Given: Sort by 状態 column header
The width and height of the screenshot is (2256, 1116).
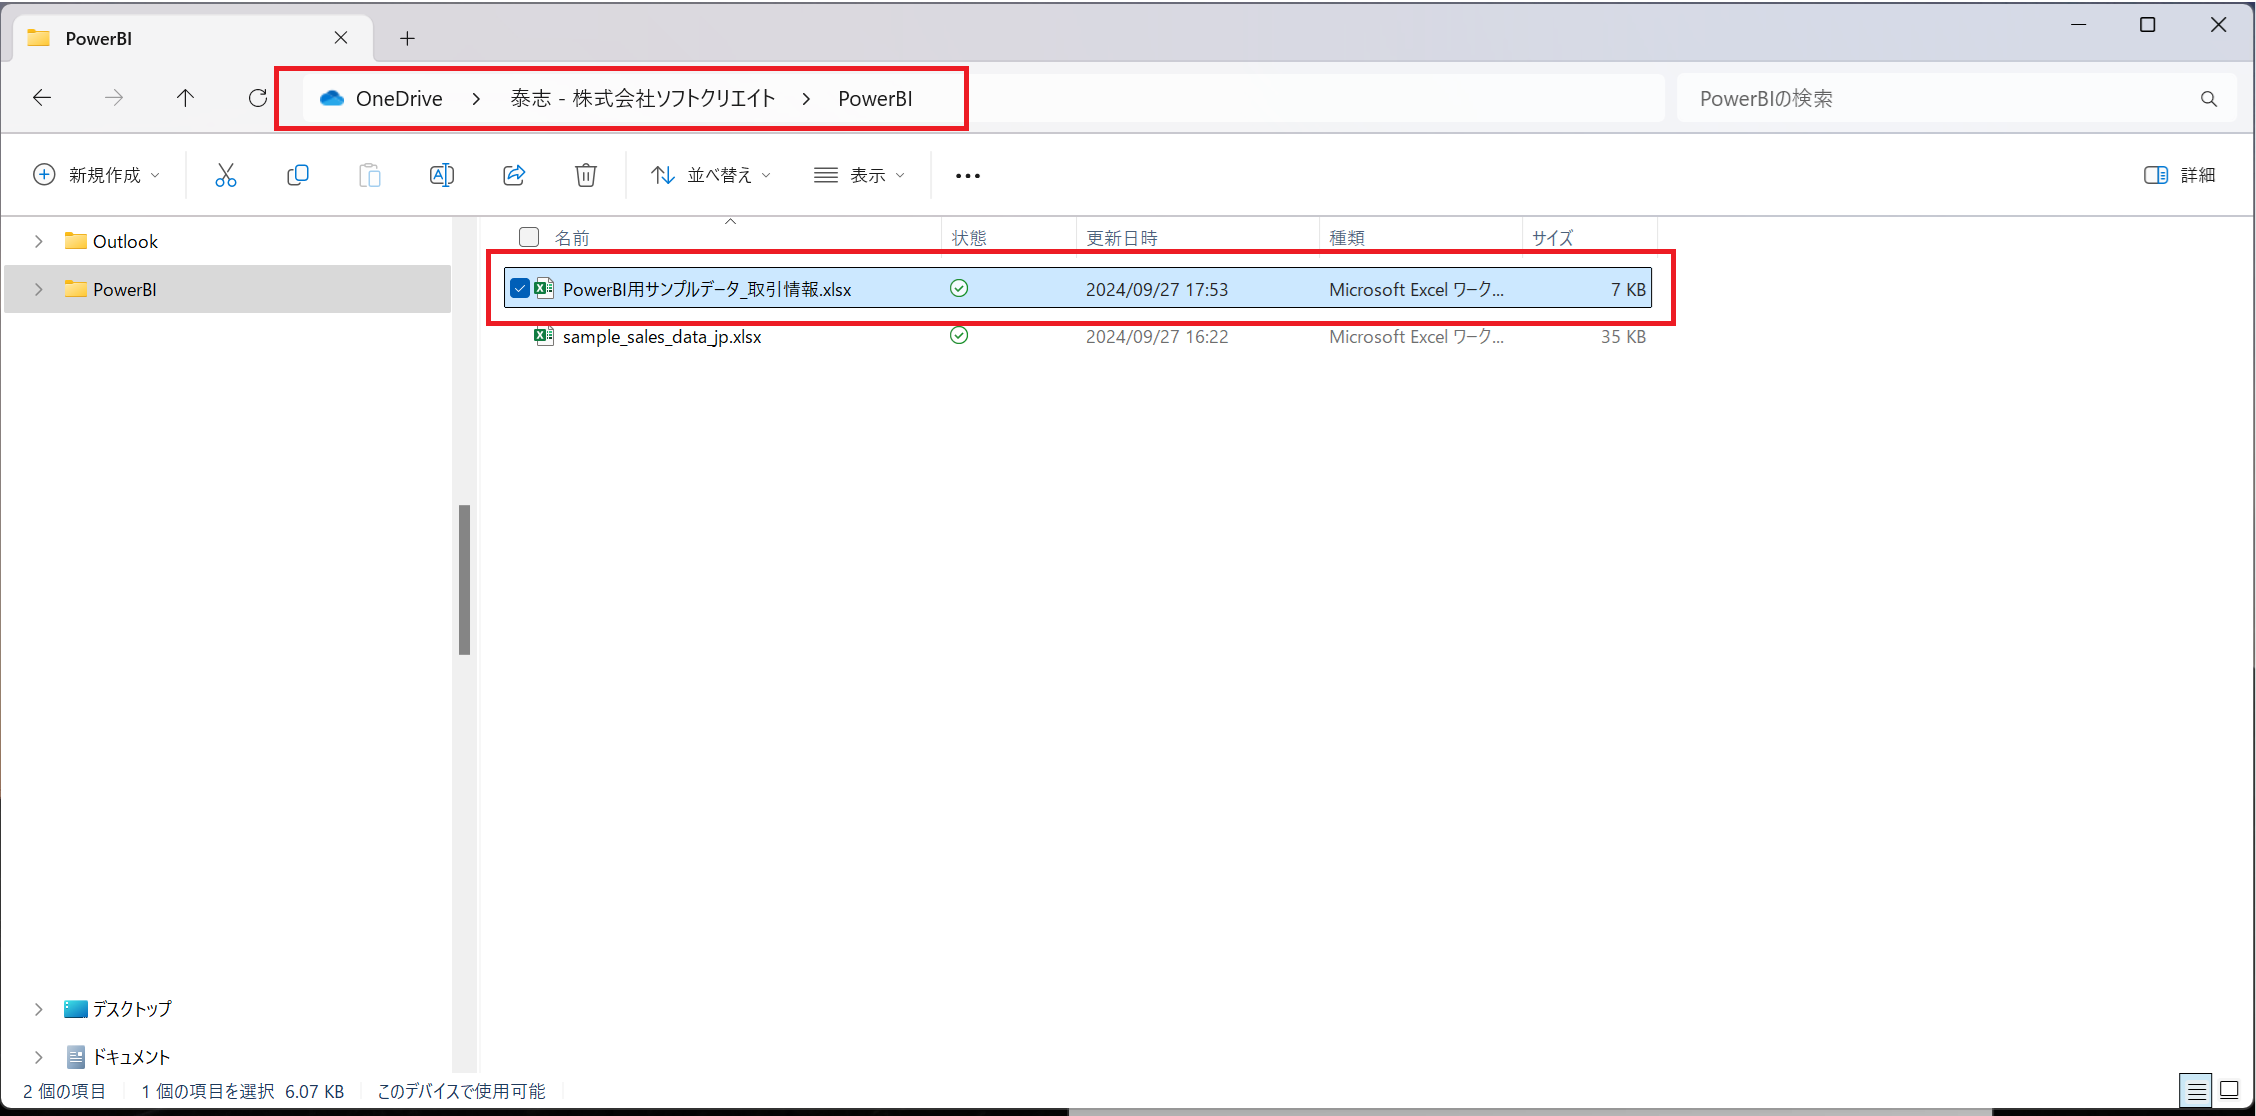Looking at the screenshot, I should pyautogui.click(x=969, y=237).
